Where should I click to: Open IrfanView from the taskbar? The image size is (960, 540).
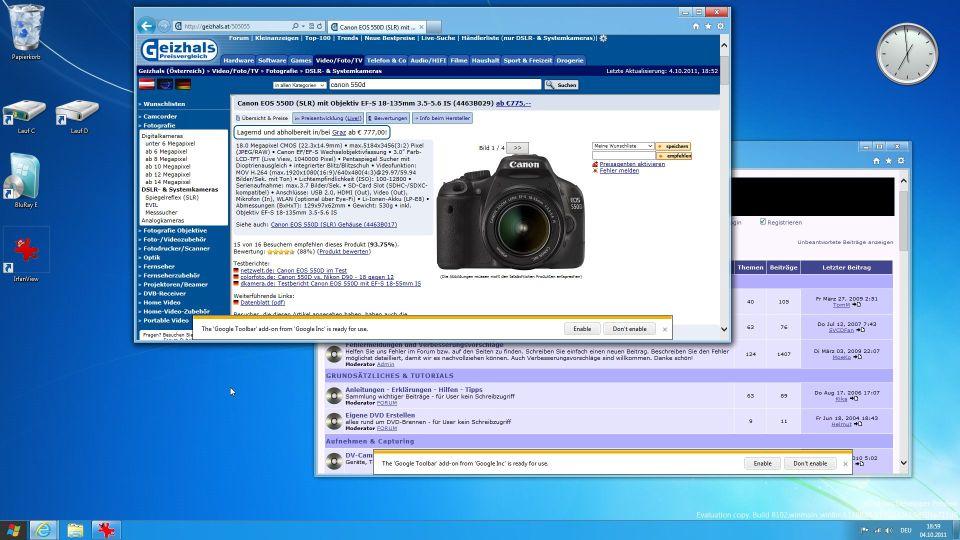pos(106,530)
